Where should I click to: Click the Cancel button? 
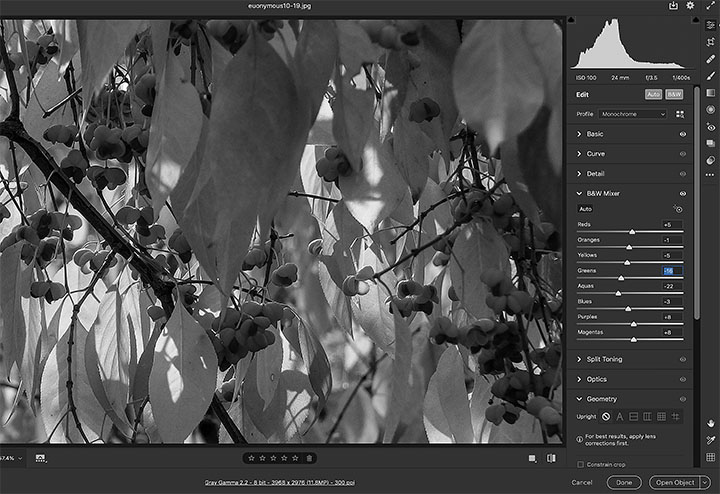(582, 483)
